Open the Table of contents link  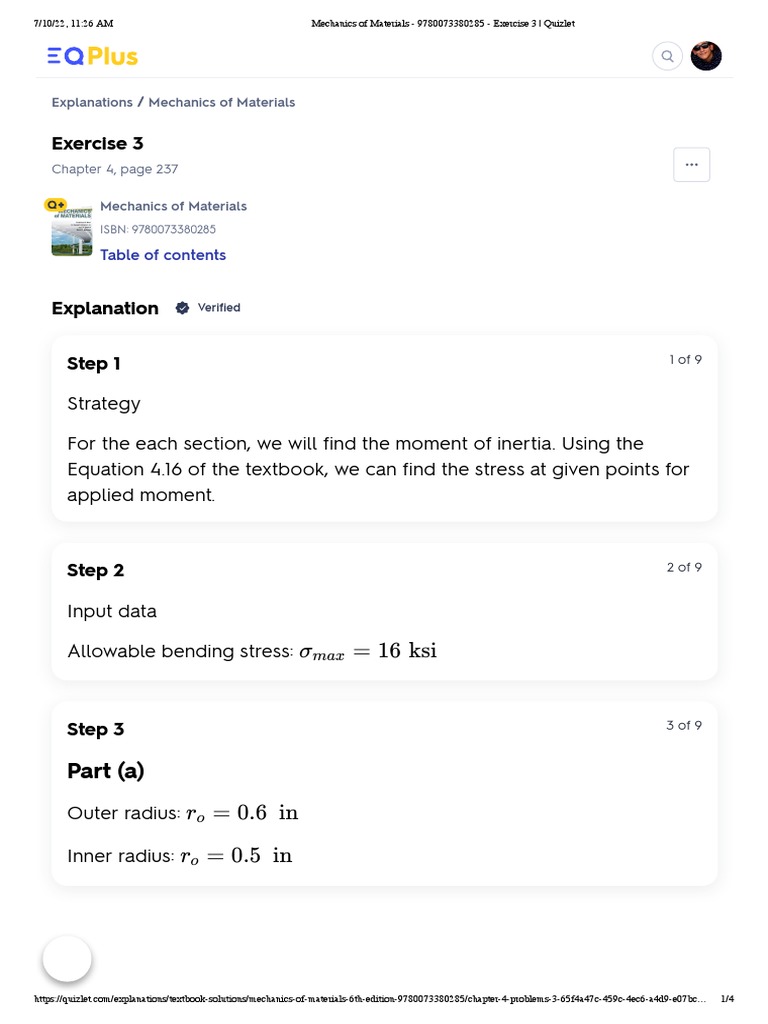163,255
